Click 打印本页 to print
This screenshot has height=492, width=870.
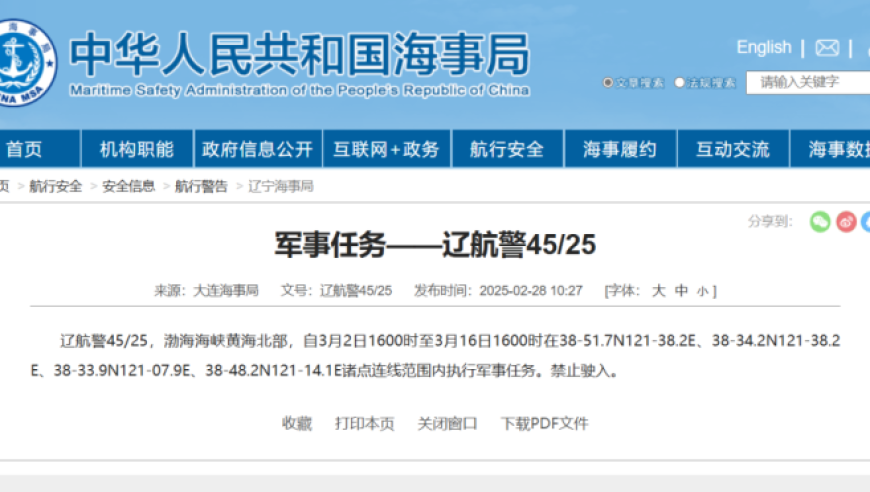click(x=365, y=424)
